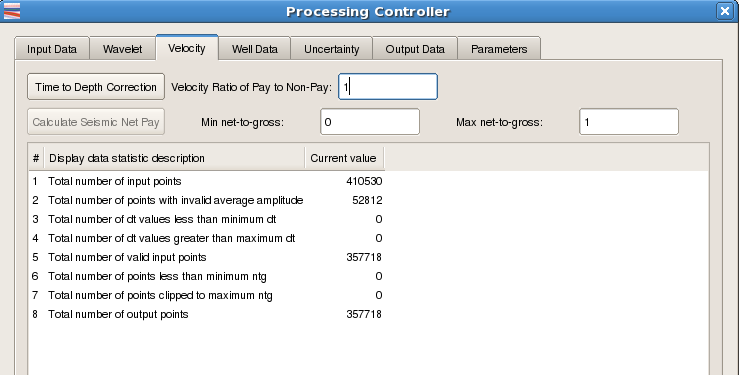Click the application icon in the title bar
The image size is (739, 375).
coord(12,11)
